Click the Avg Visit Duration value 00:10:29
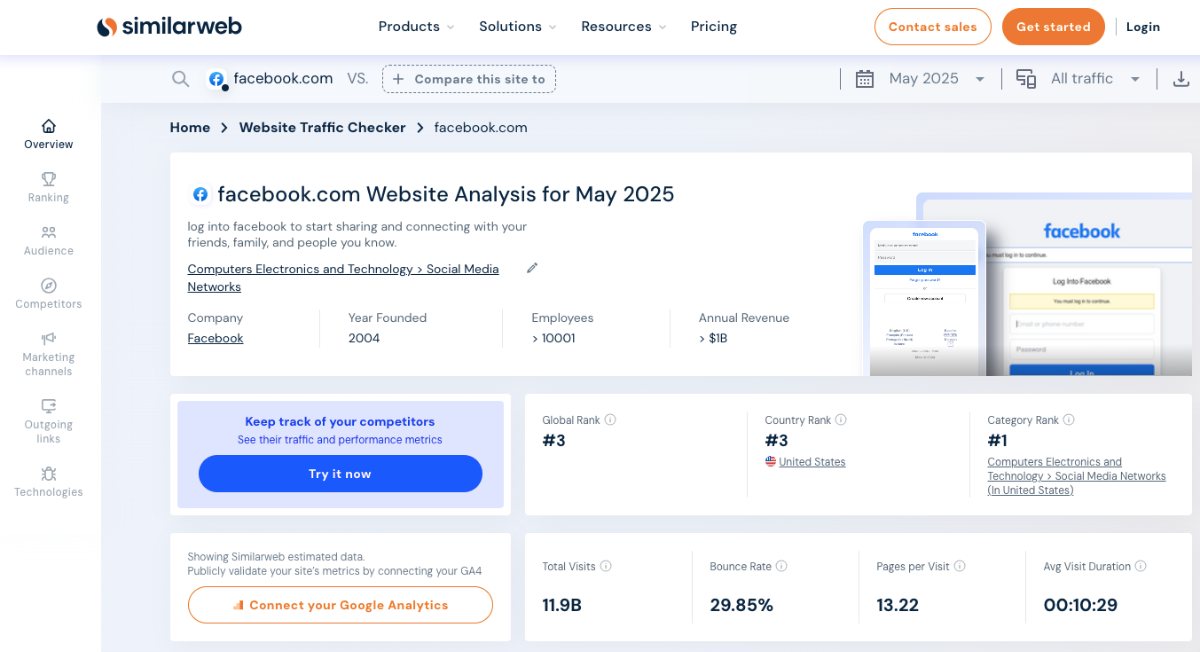Image resolution: width=1200 pixels, height=652 pixels. click(1080, 605)
